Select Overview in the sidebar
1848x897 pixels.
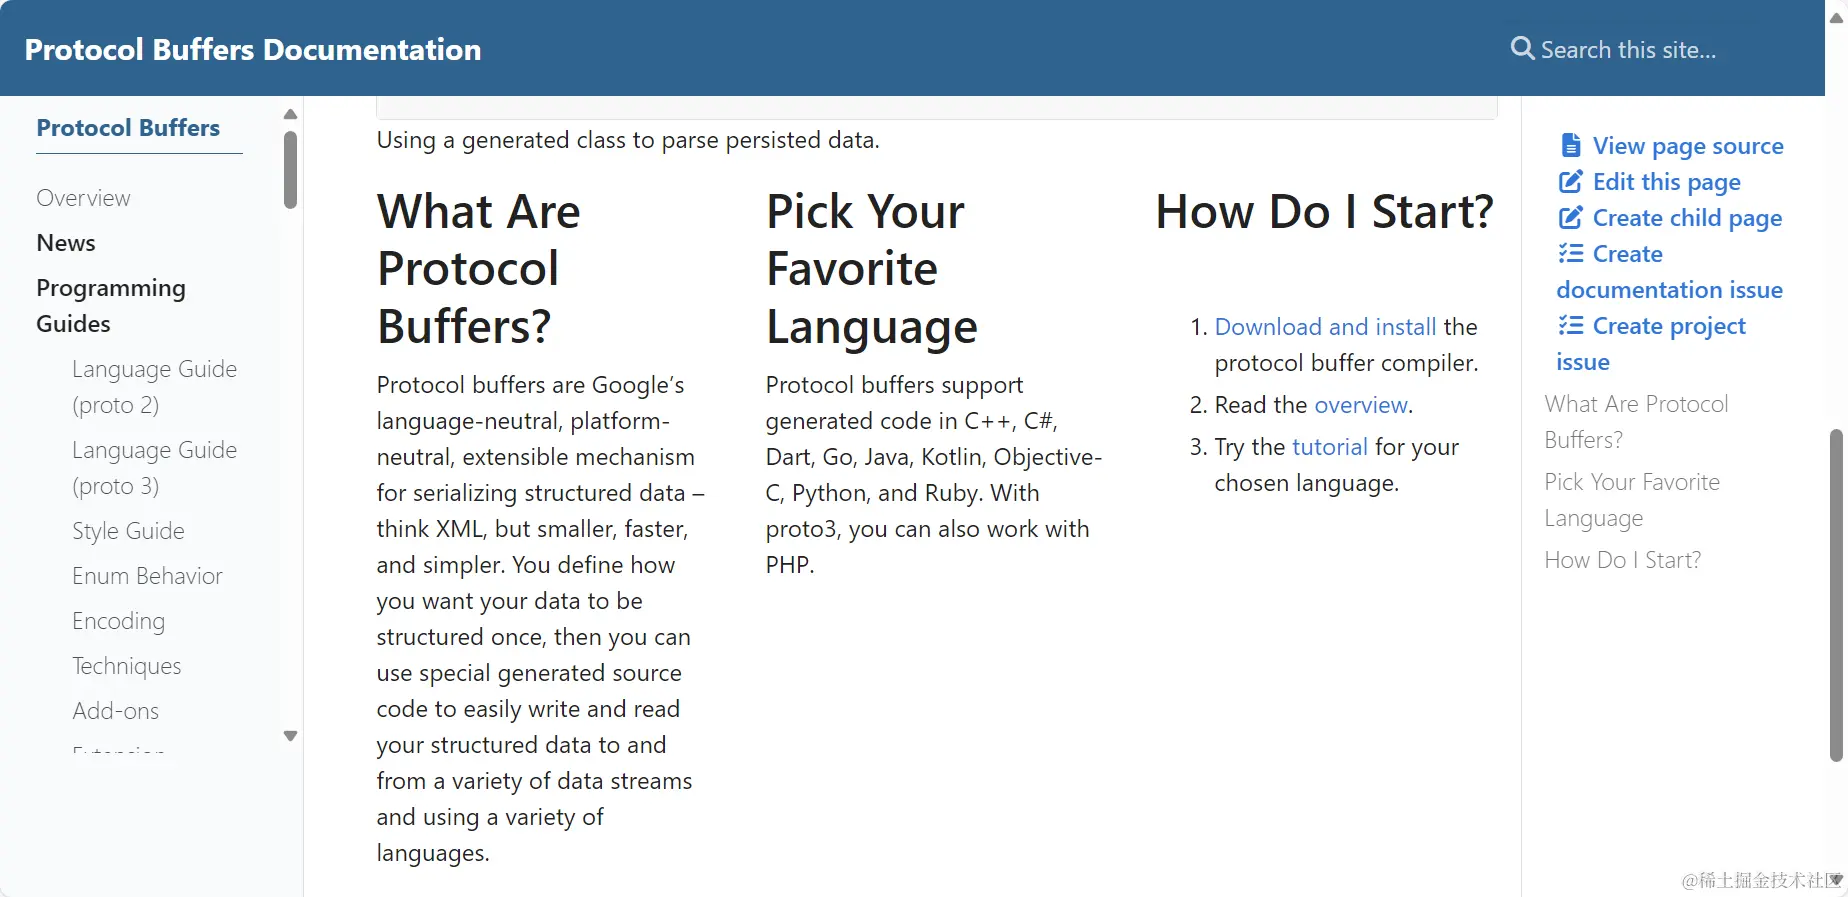click(x=83, y=198)
